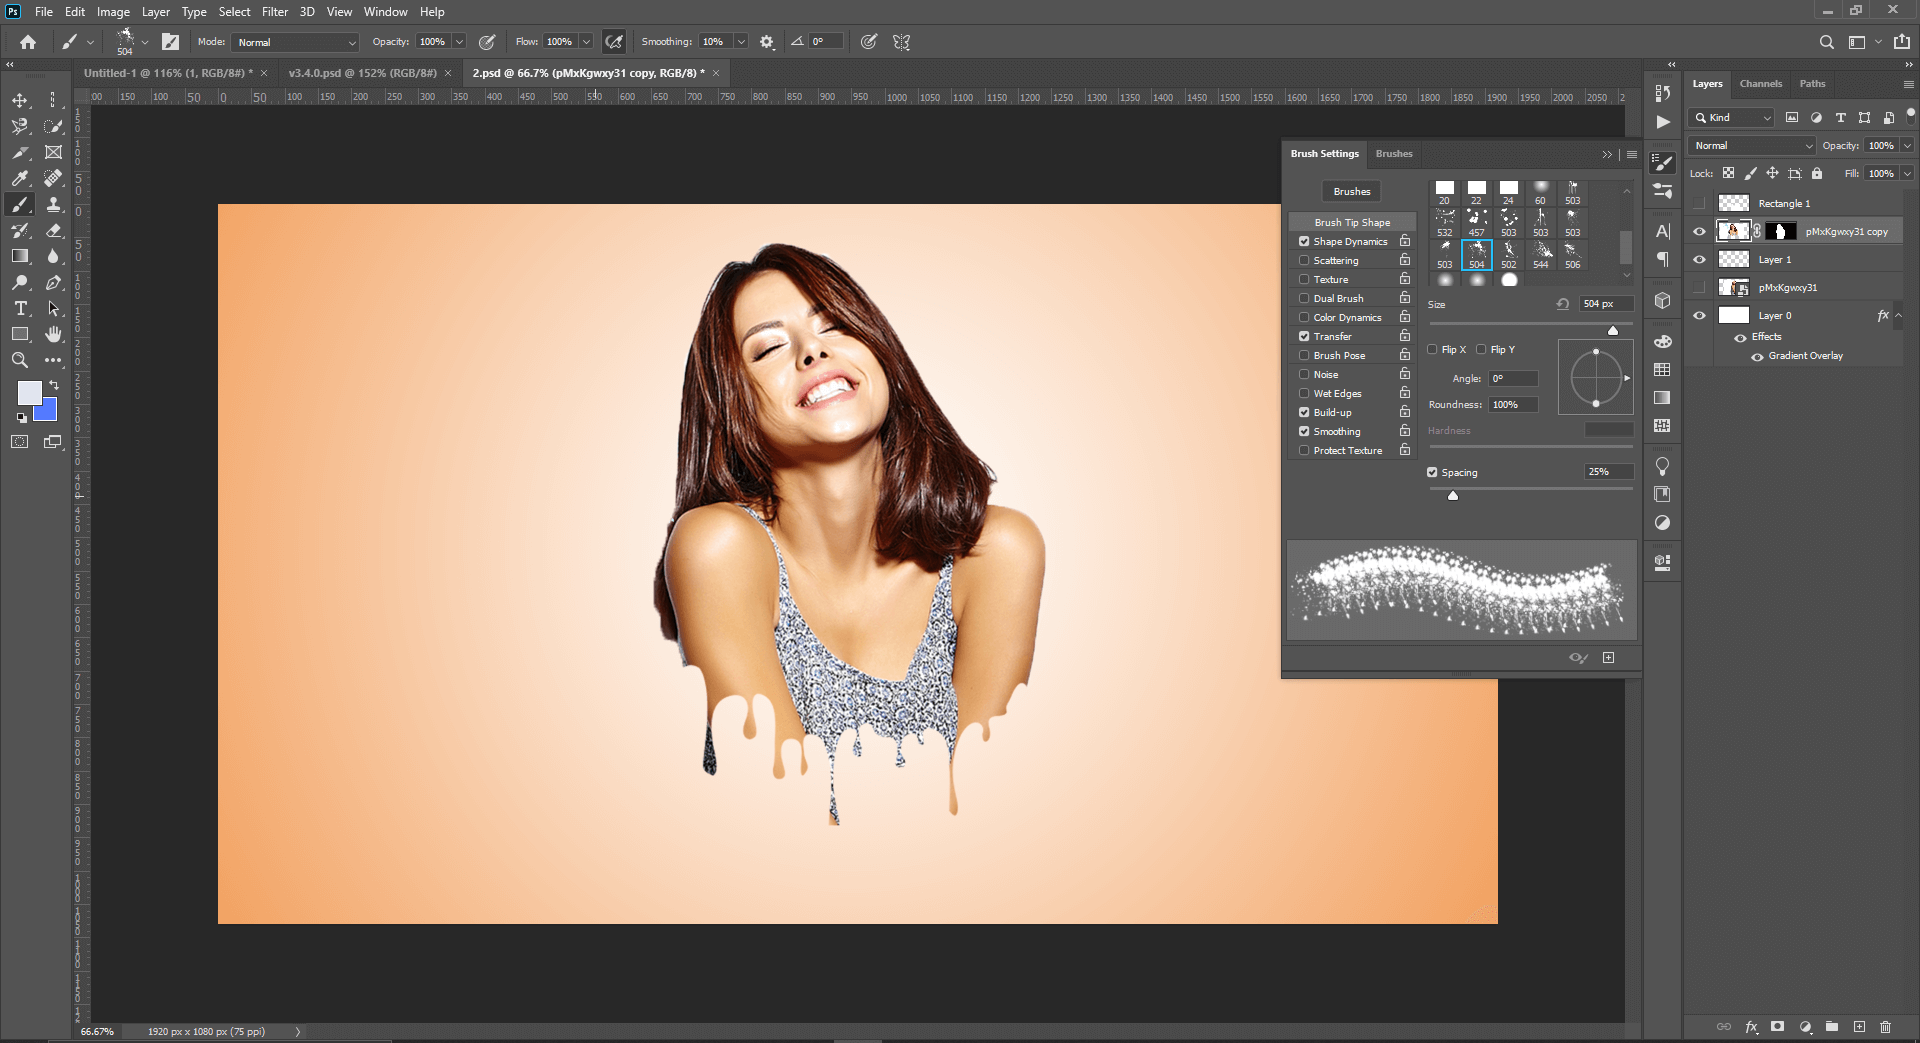Disable the Shape Dynamics checkbox

coord(1304,242)
